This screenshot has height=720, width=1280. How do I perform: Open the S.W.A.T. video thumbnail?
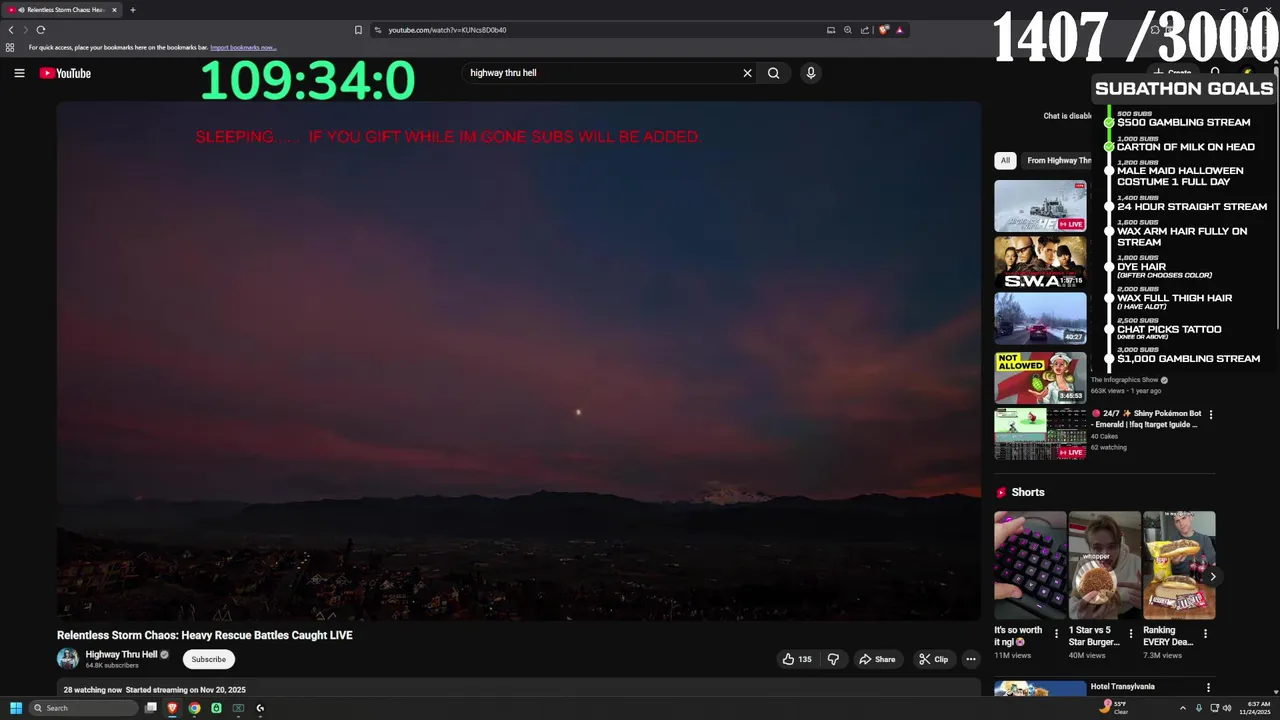tap(1040, 262)
